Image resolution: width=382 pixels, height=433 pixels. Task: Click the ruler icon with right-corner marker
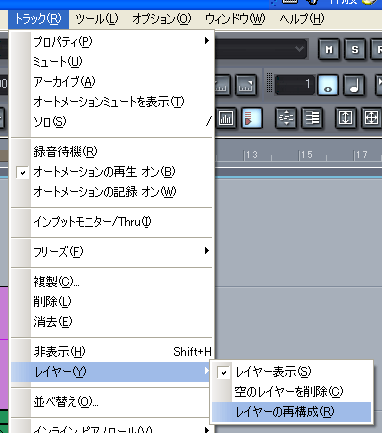coord(246,85)
